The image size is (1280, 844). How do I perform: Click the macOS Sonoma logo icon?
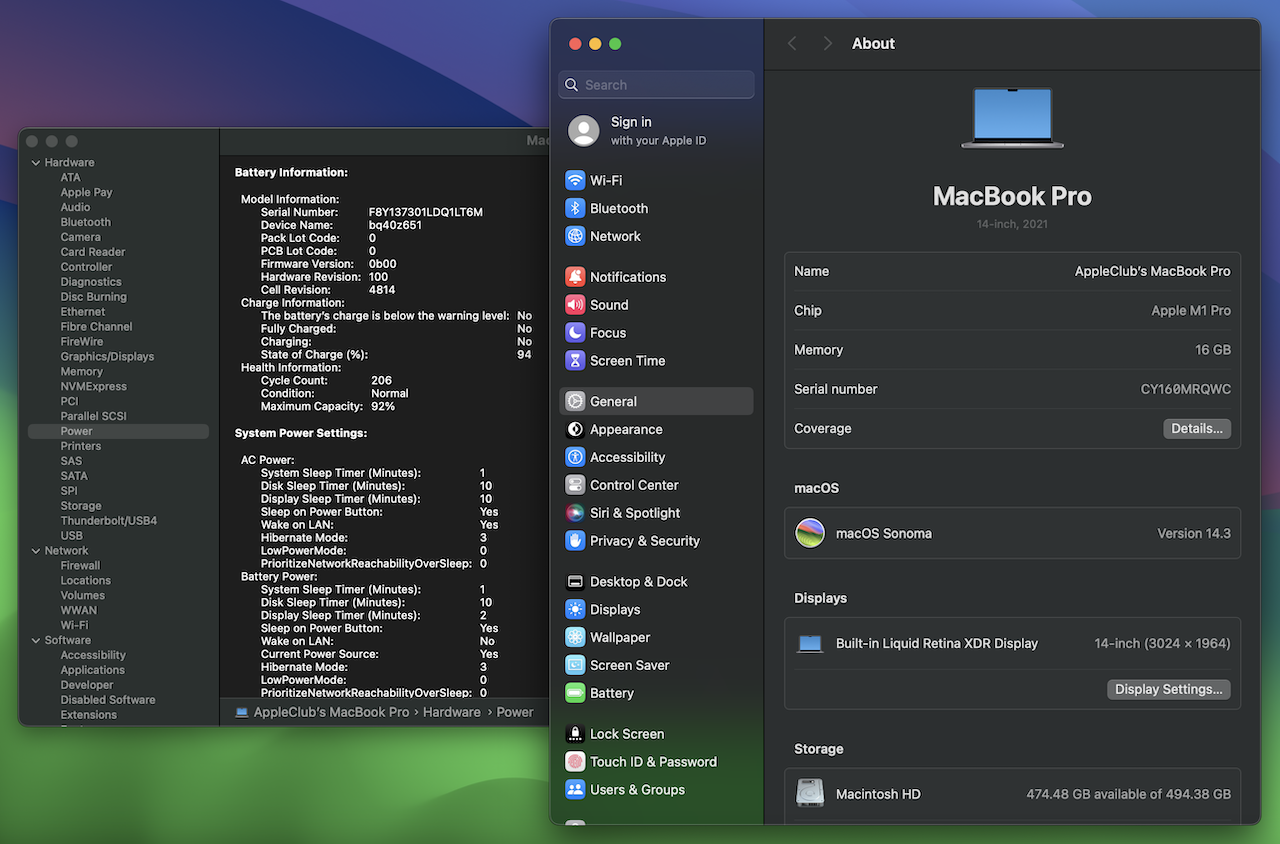click(810, 533)
